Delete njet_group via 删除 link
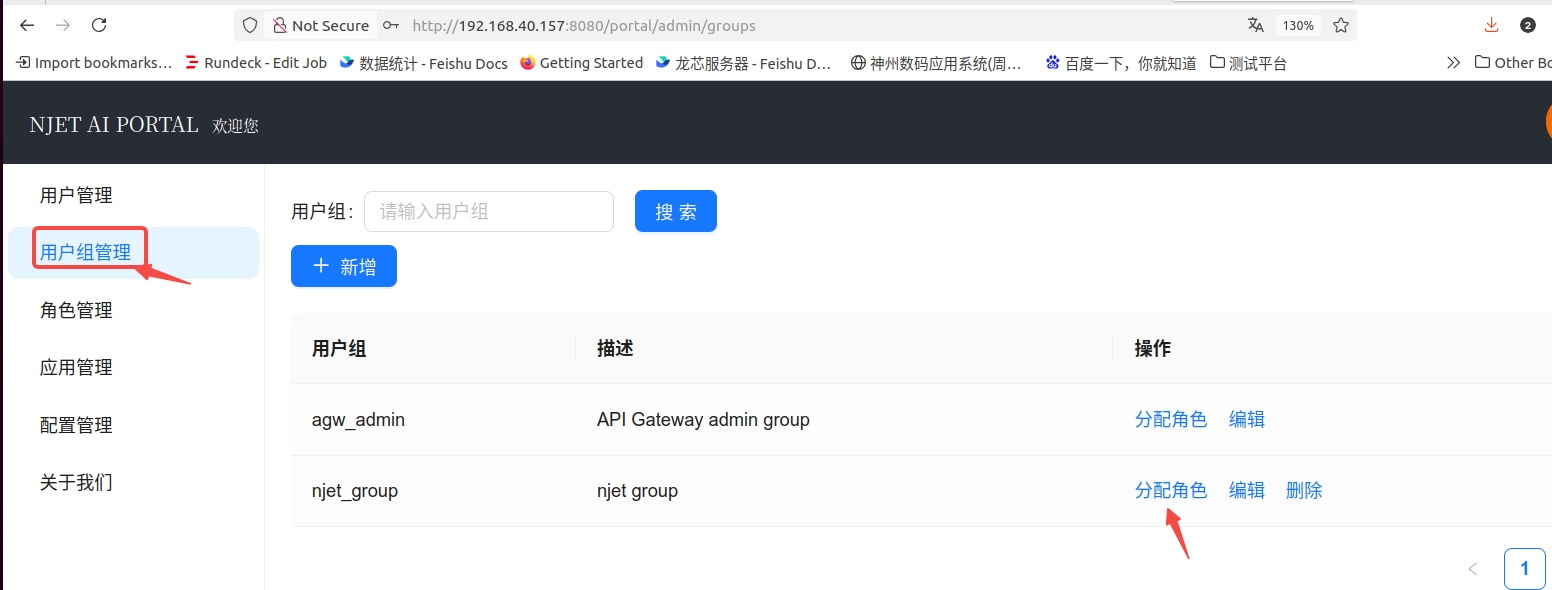 coord(1304,490)
